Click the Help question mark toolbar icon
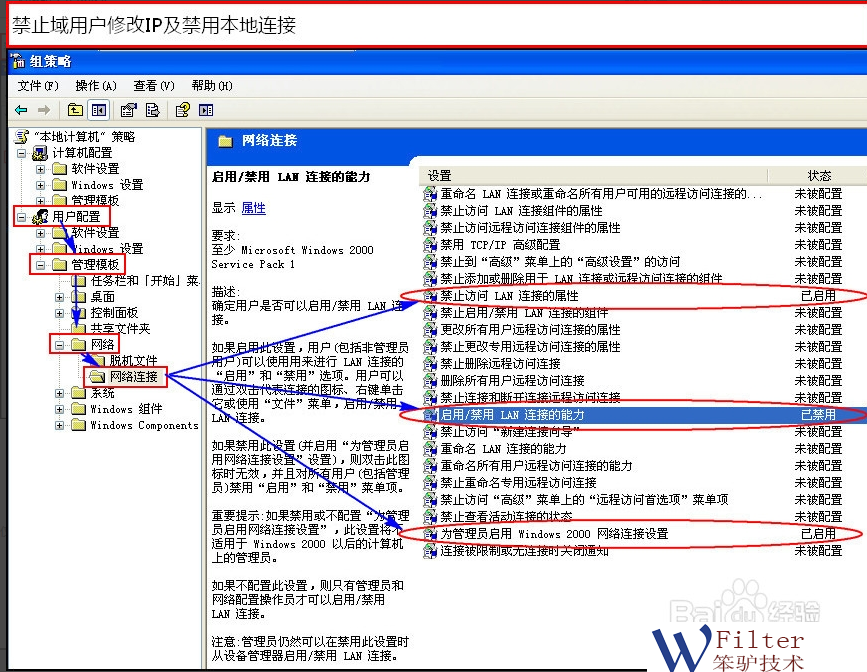The width and height of the screenshot is (867, 672). coord(183,110)
